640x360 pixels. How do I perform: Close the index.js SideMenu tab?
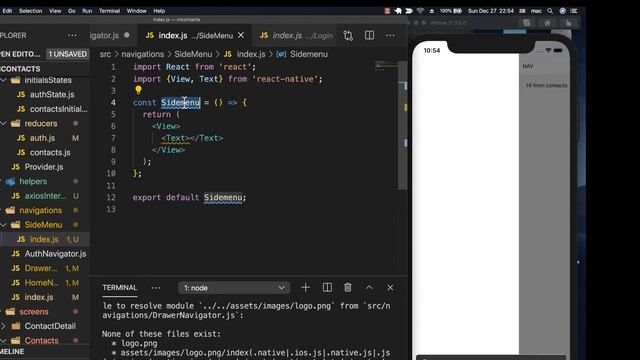click(x=241, y=35)
